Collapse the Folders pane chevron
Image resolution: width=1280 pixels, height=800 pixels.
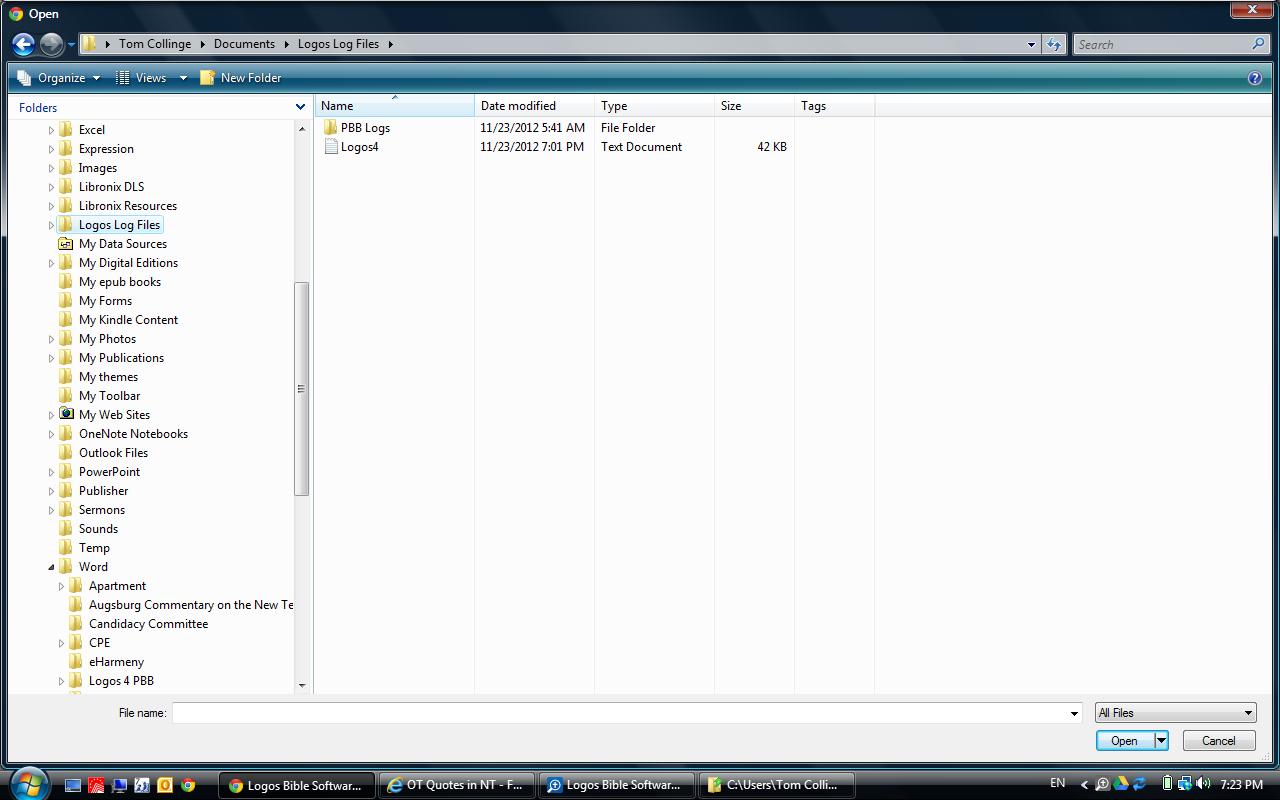(x=300, y=107)
